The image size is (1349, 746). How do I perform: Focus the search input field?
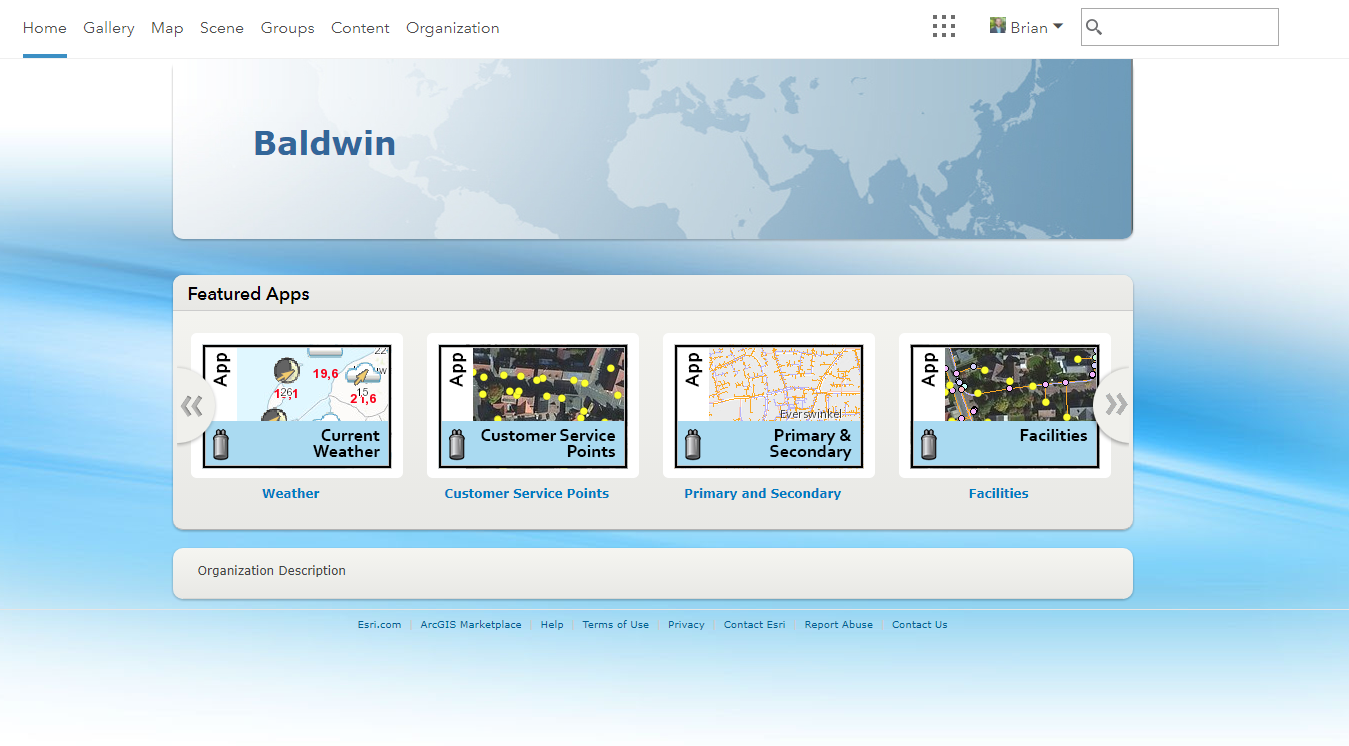click(1191, 27)
